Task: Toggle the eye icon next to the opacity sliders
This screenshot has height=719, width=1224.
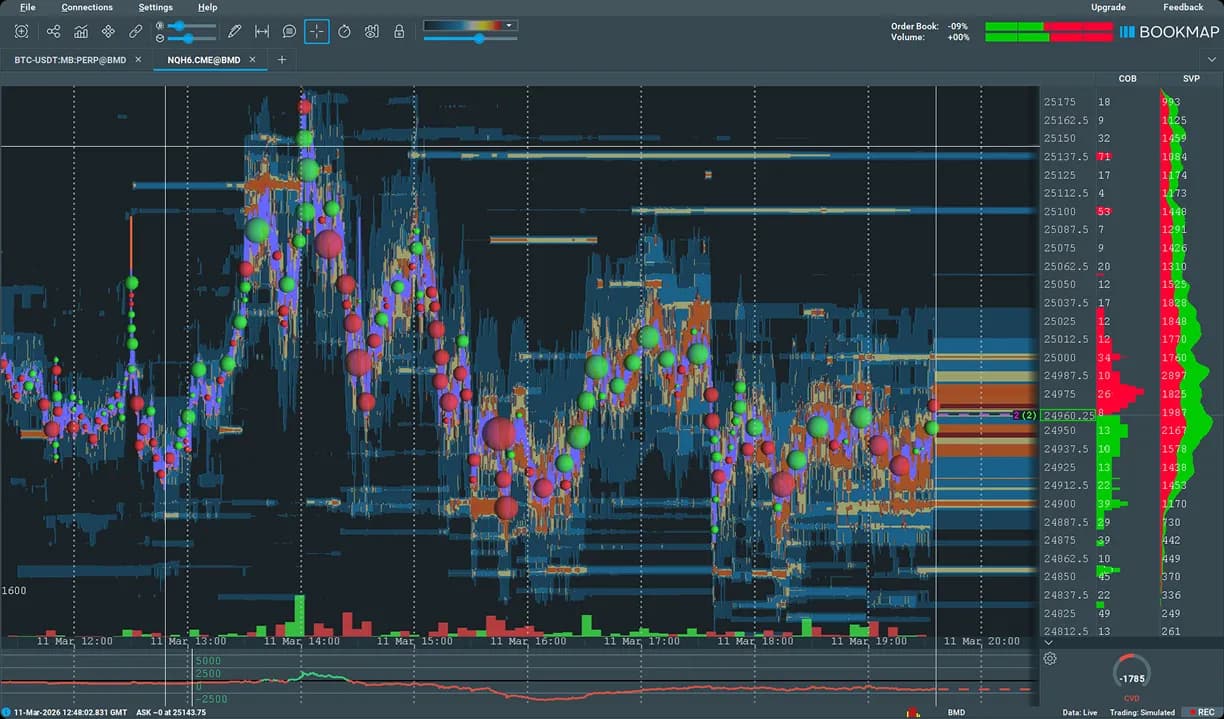Action: pyautogui.click(x=159, y=24)
